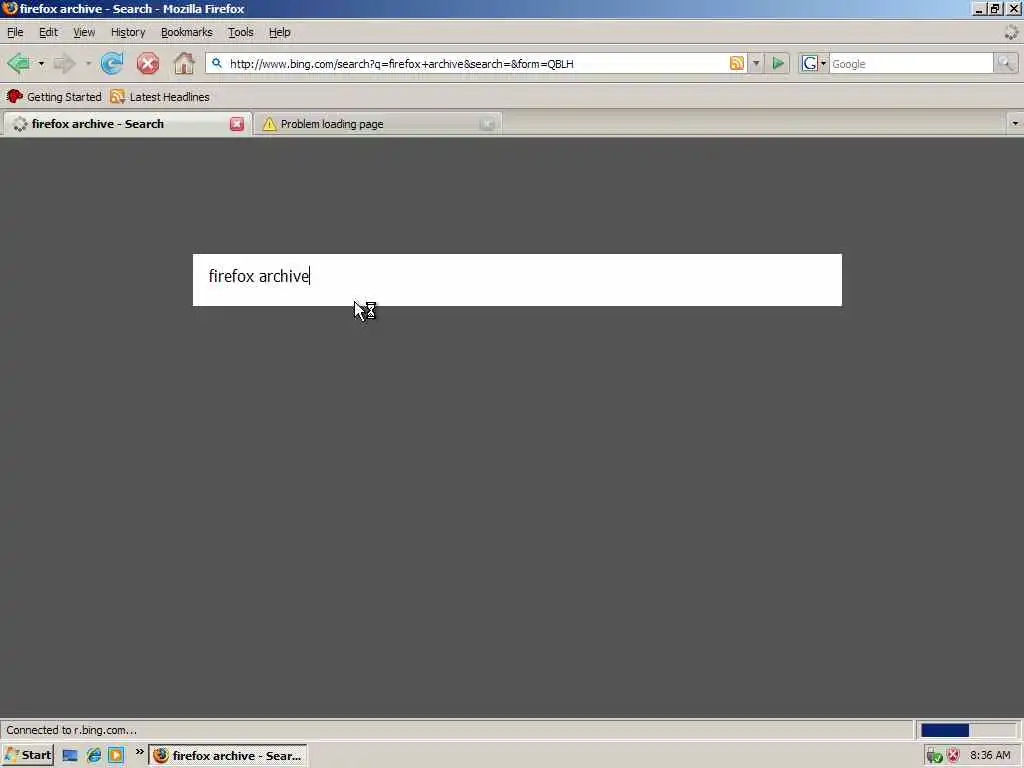1024x768 pixels.
Task: Click the greyed Forward arrow button
Action: 64,63
